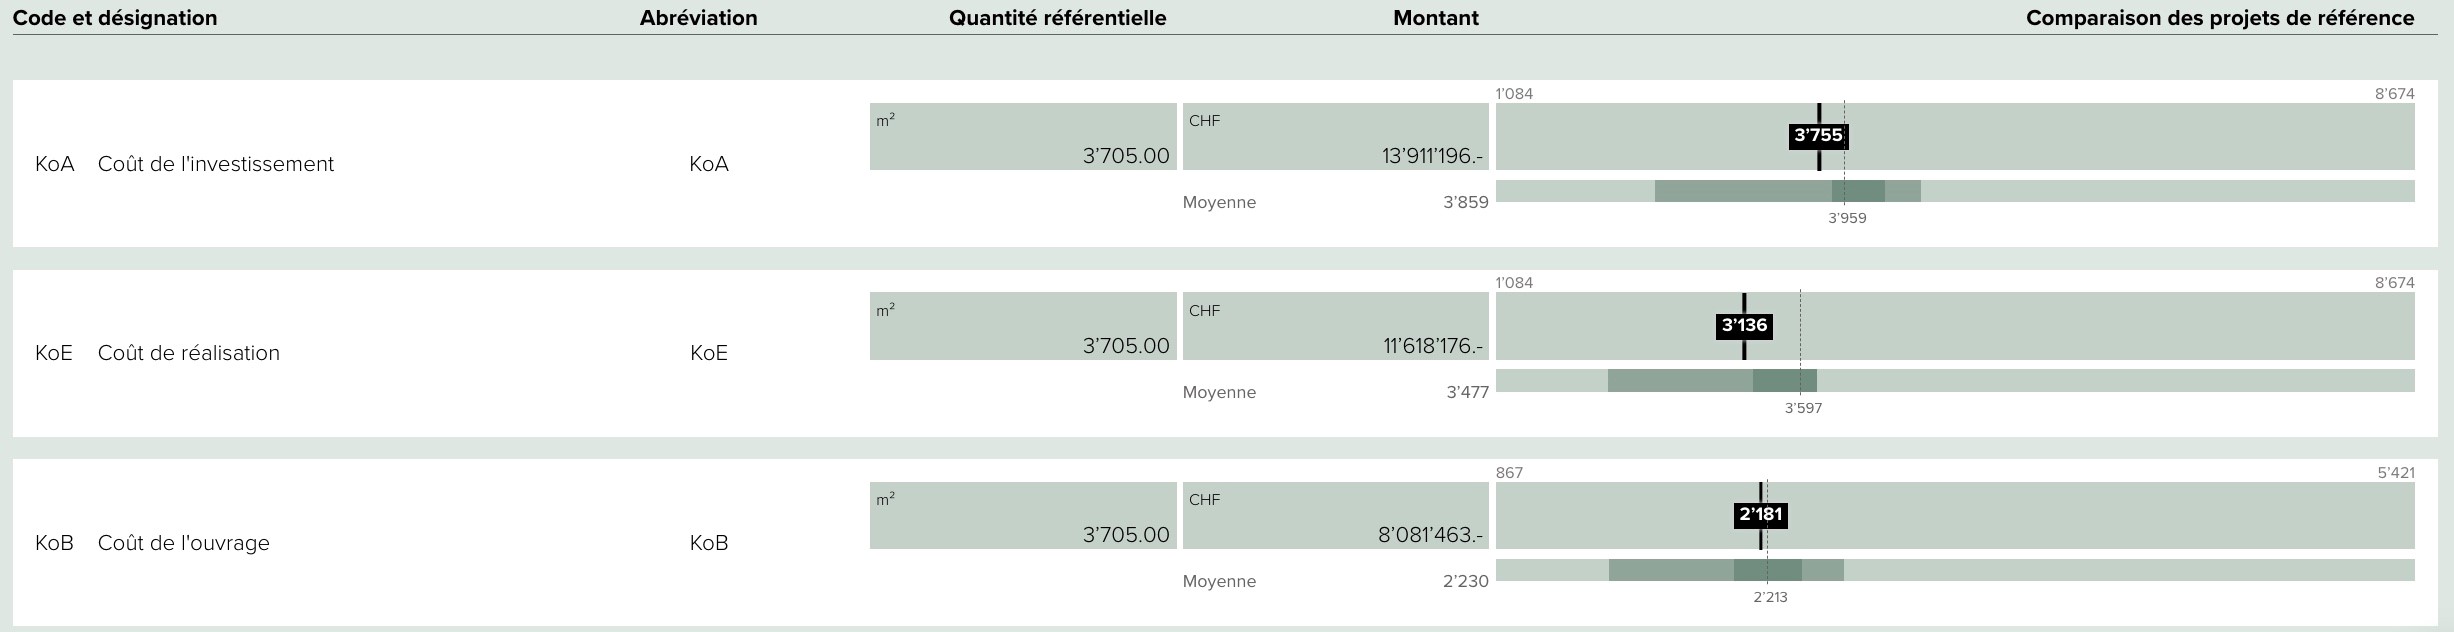Viewport: 2454px width, 632px height.
Task: Click the dark range band above the 2'213 label
Action: pos(1767,570)
